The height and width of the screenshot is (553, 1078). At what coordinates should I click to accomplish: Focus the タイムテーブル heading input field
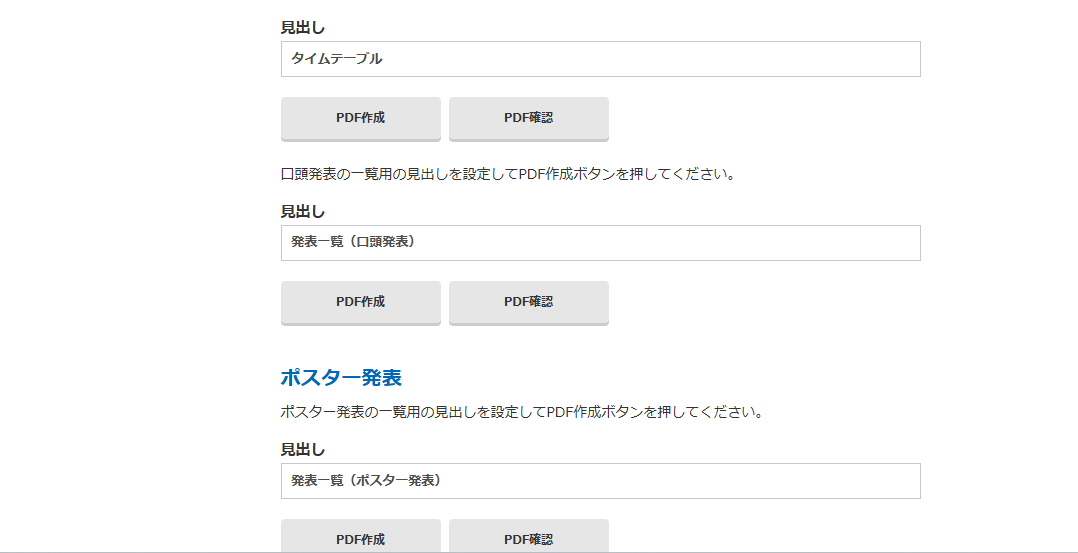(600, 59)
